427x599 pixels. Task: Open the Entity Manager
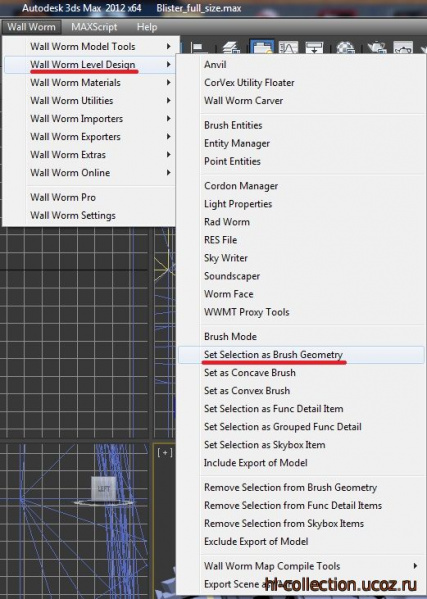coord(237,143)
